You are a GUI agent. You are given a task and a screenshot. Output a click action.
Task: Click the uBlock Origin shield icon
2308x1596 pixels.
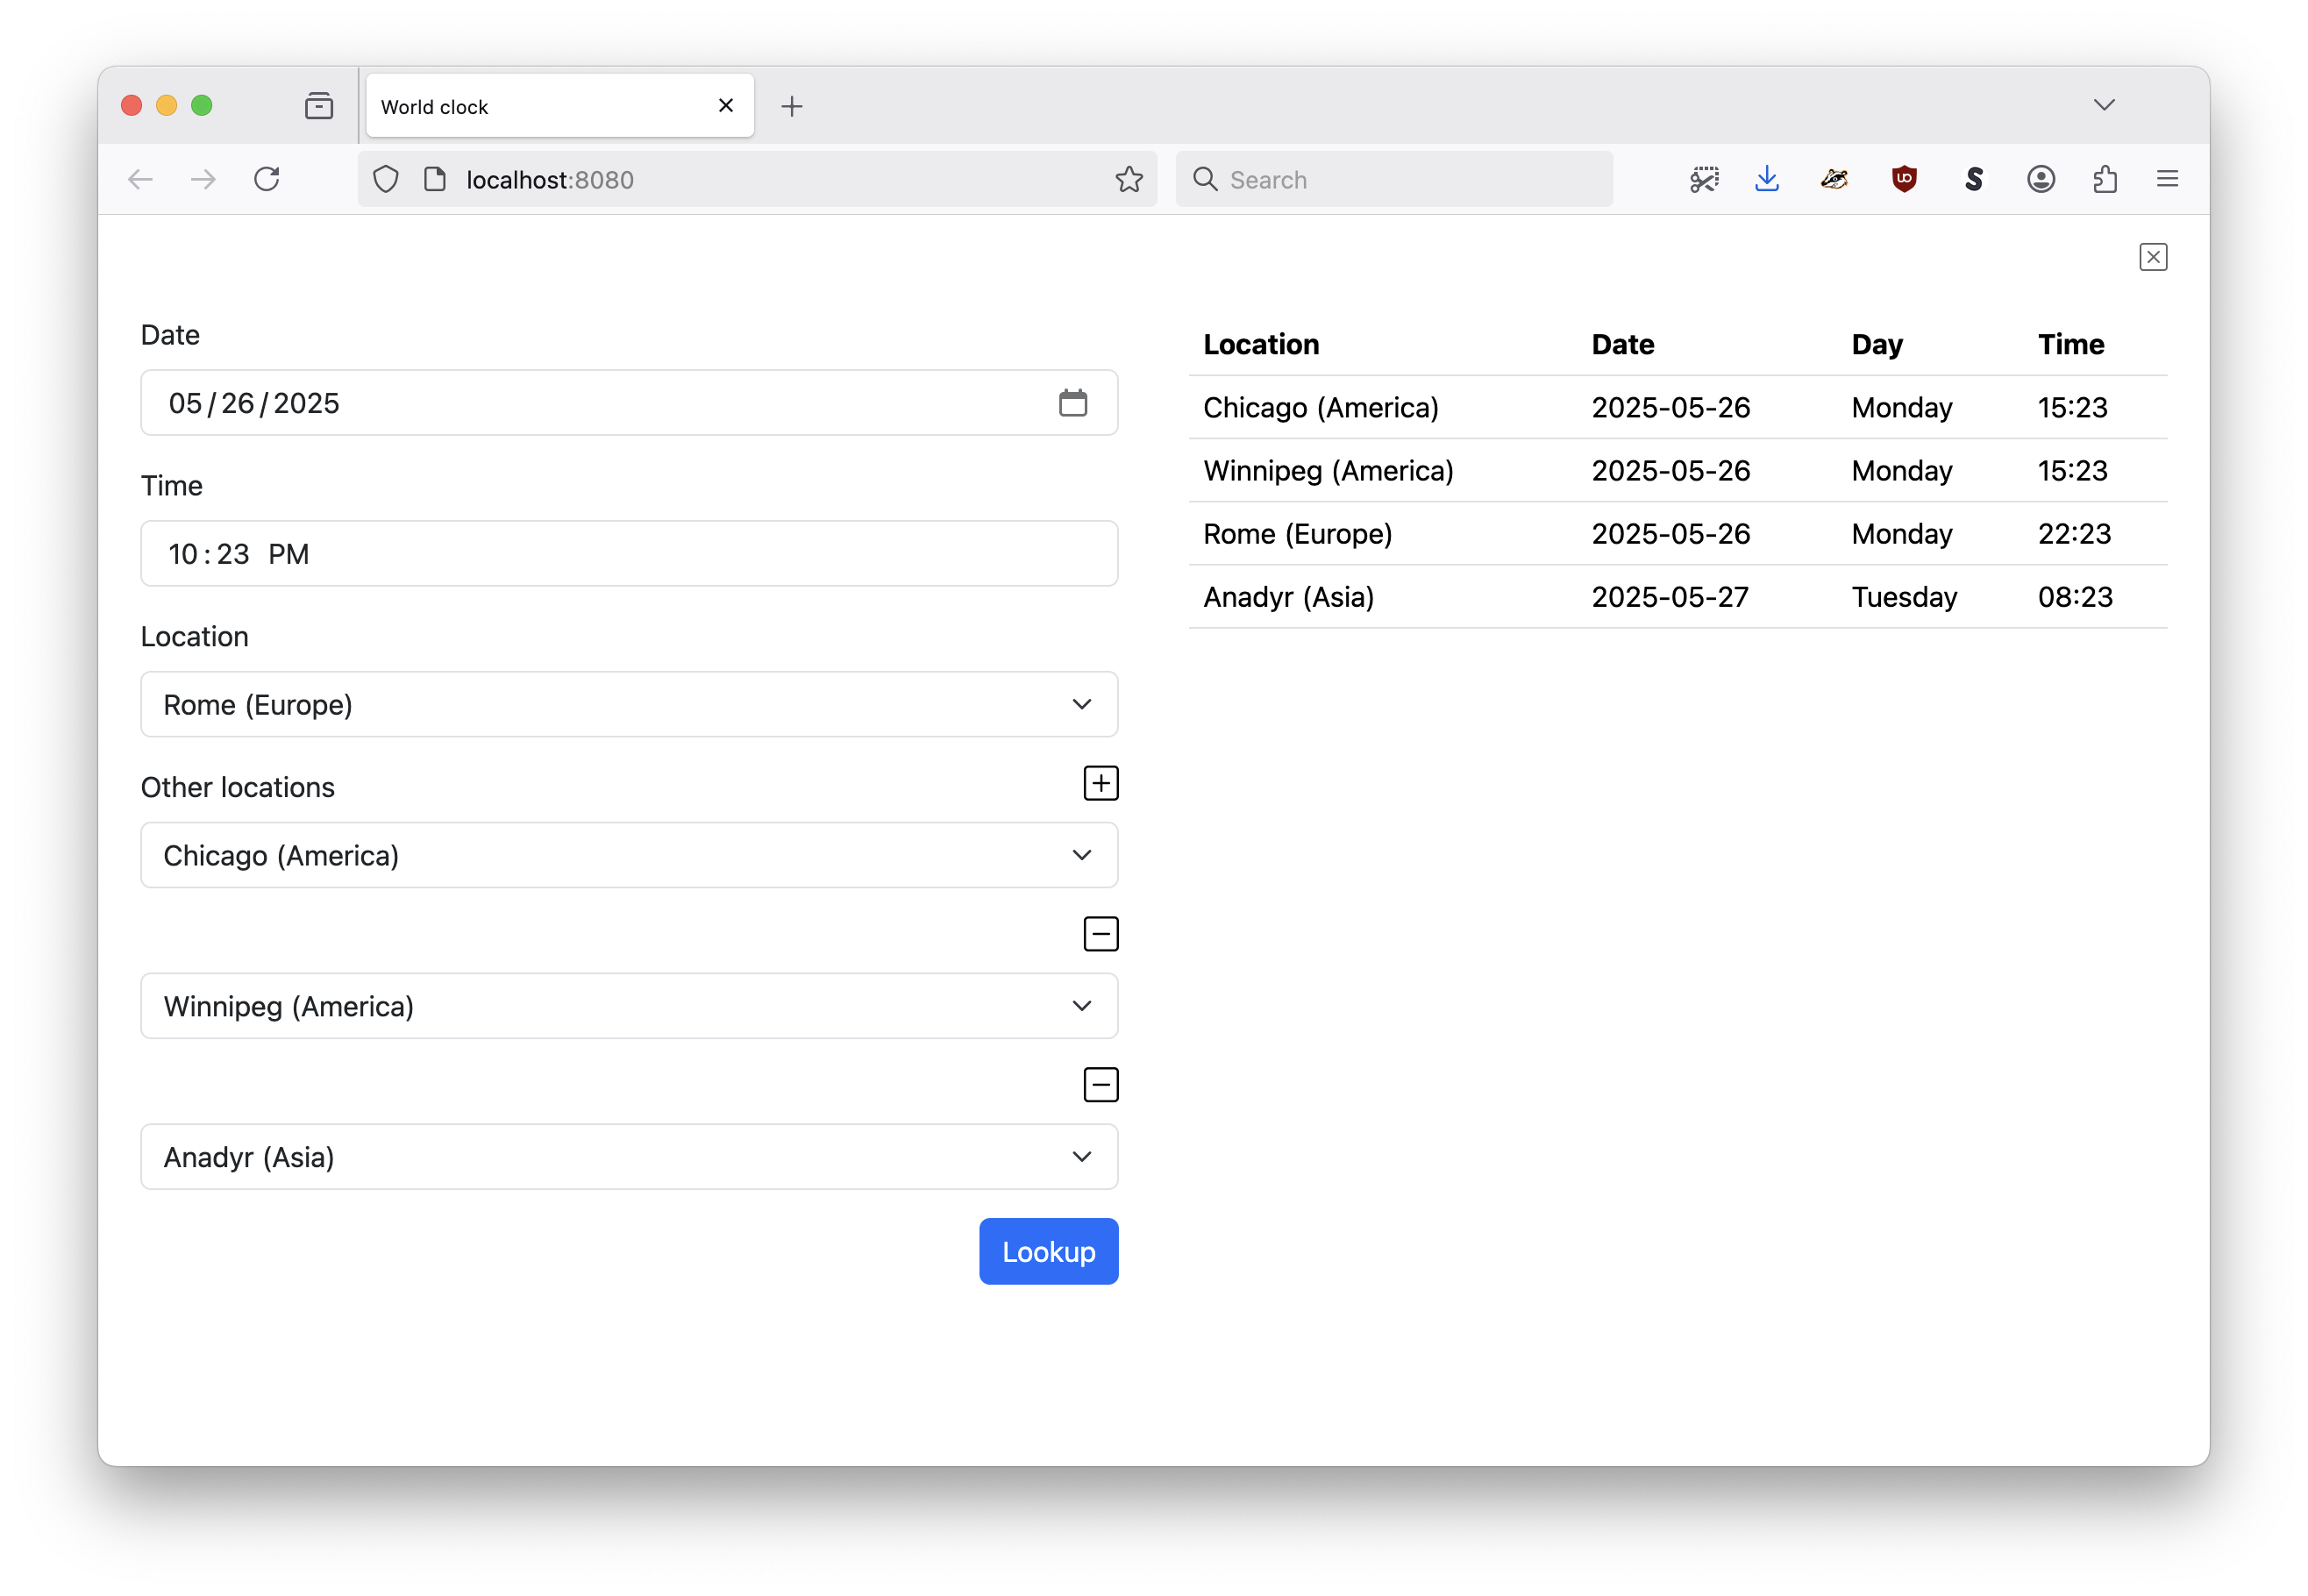click(1903, 180)
